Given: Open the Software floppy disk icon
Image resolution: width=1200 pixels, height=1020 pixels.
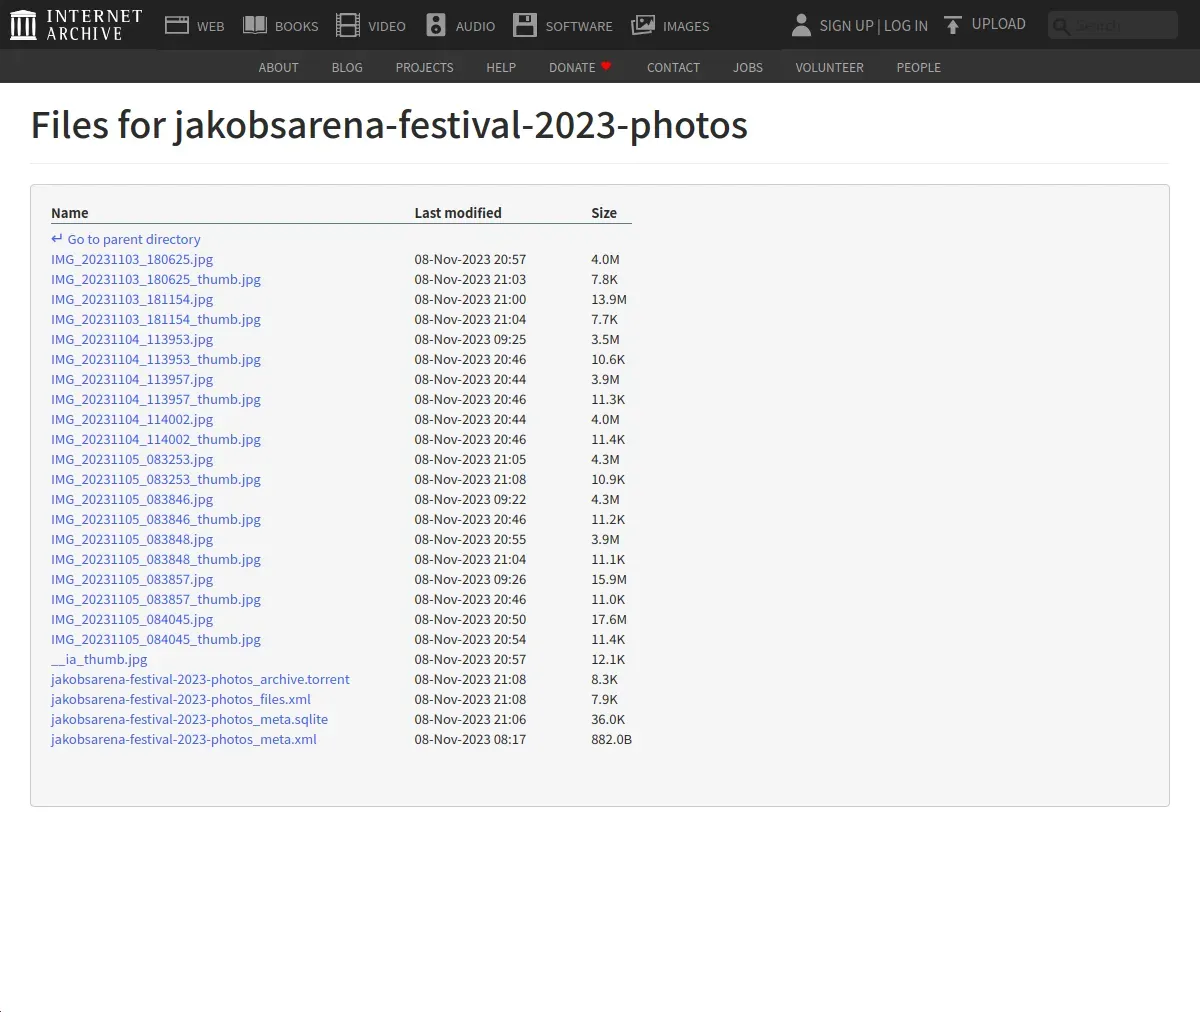Looking at the screenshot, I should (525, 25).
